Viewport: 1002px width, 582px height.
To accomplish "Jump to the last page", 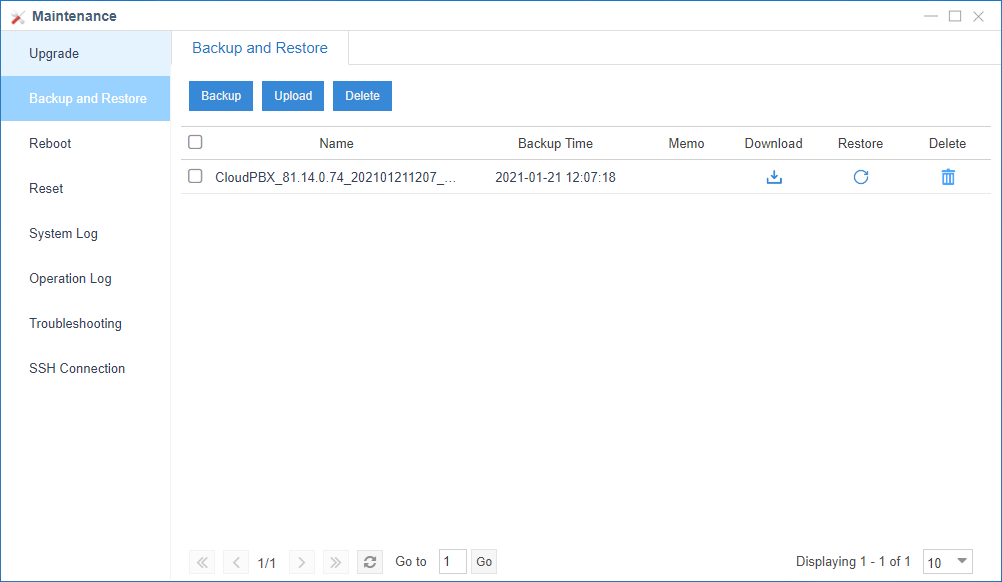I will point(336,562).
